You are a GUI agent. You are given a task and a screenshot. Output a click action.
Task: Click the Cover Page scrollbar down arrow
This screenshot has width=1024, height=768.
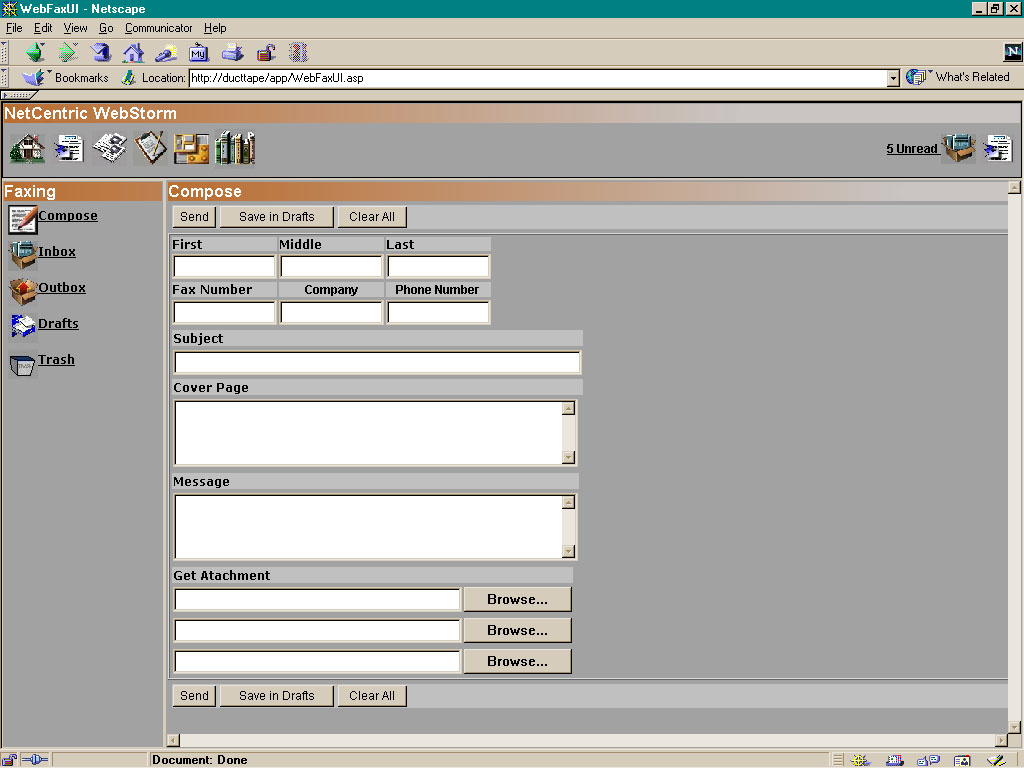tap(568, 458)
